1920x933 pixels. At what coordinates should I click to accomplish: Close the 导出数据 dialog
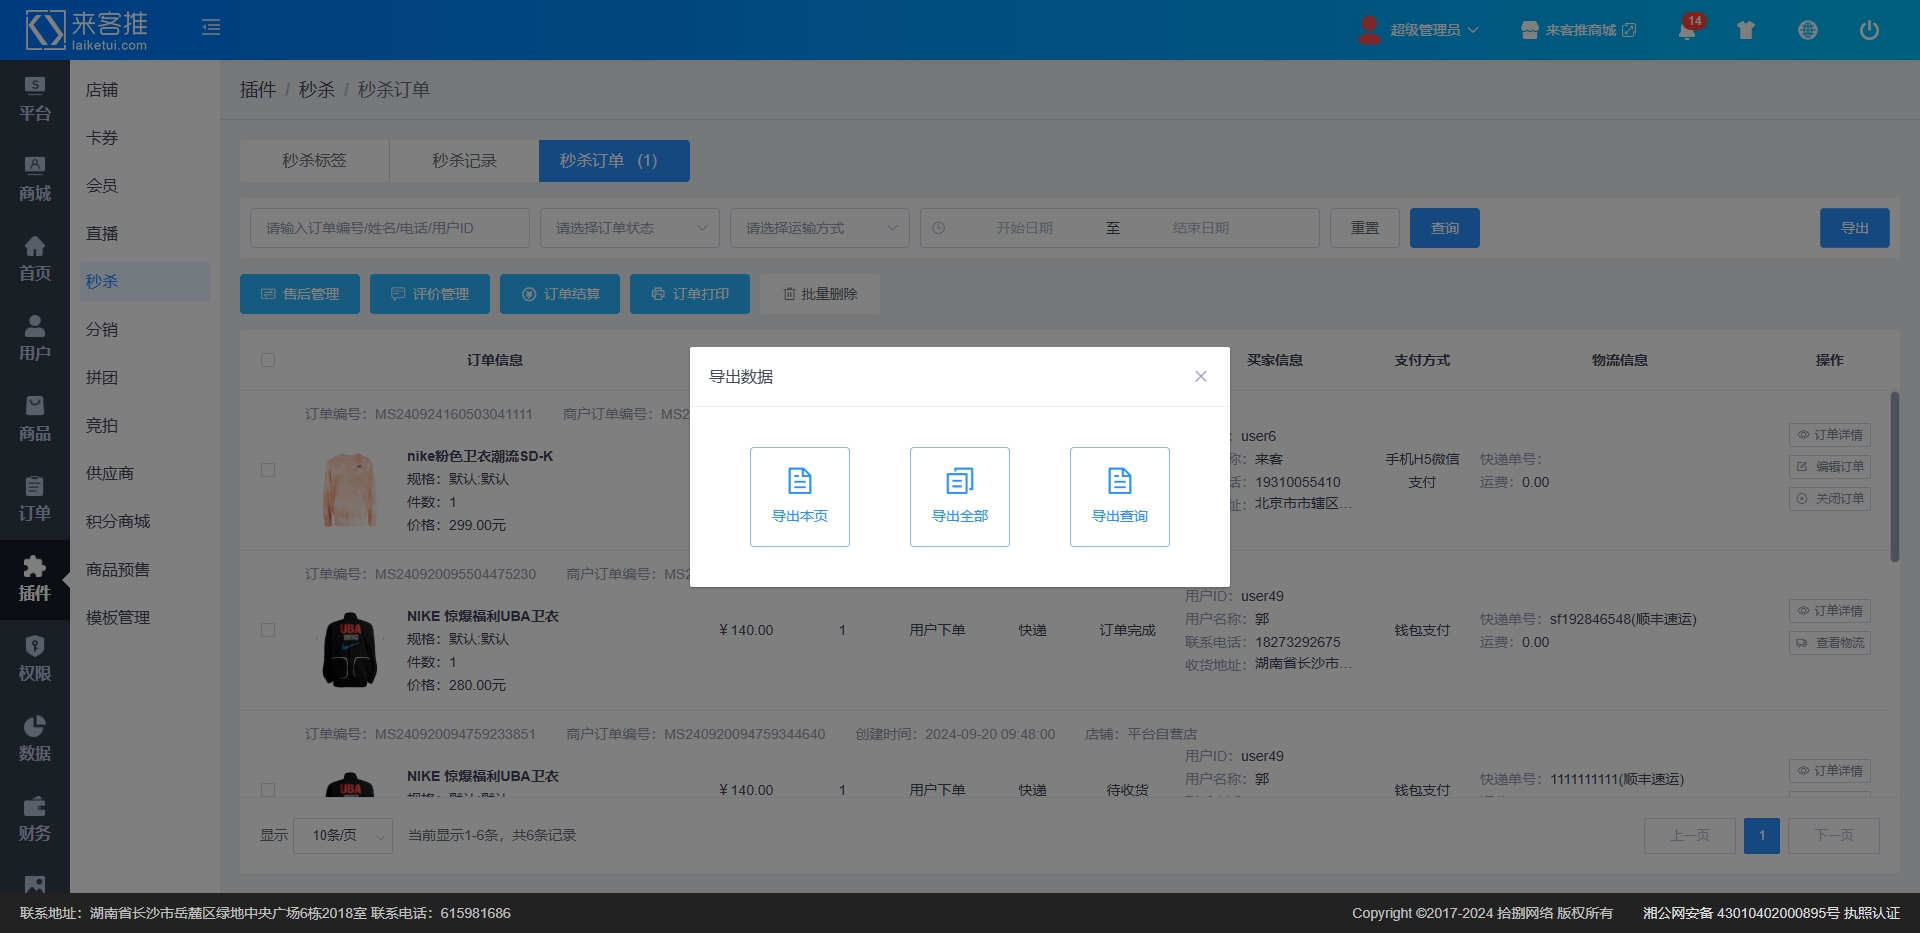(1200, 376)
